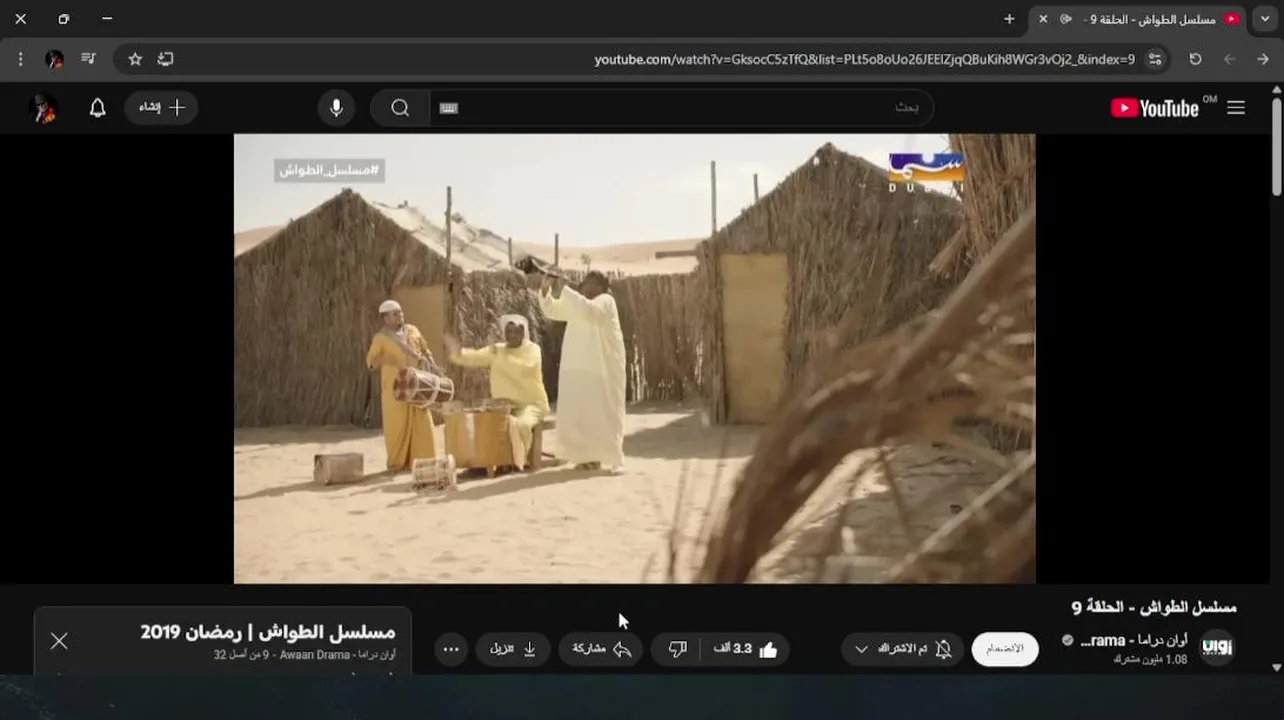Viewport: 1284px width, 720px height.
Task: Click the join (الانضمام) channel button
Action: [1005, 649]
